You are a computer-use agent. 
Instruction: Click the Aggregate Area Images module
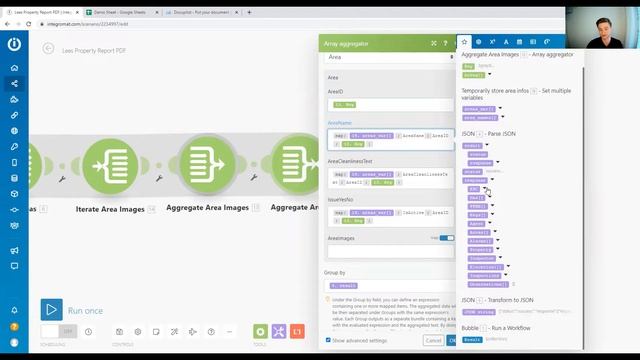tap(207, 164)
